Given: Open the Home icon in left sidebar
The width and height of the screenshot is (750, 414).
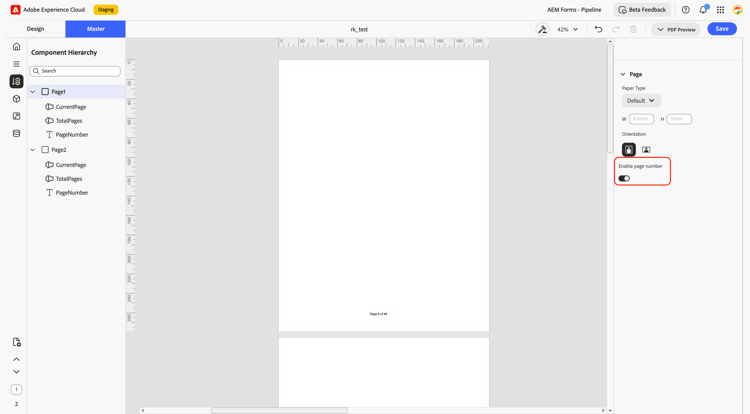Looking at the screenshot, I should click(16, 47).
